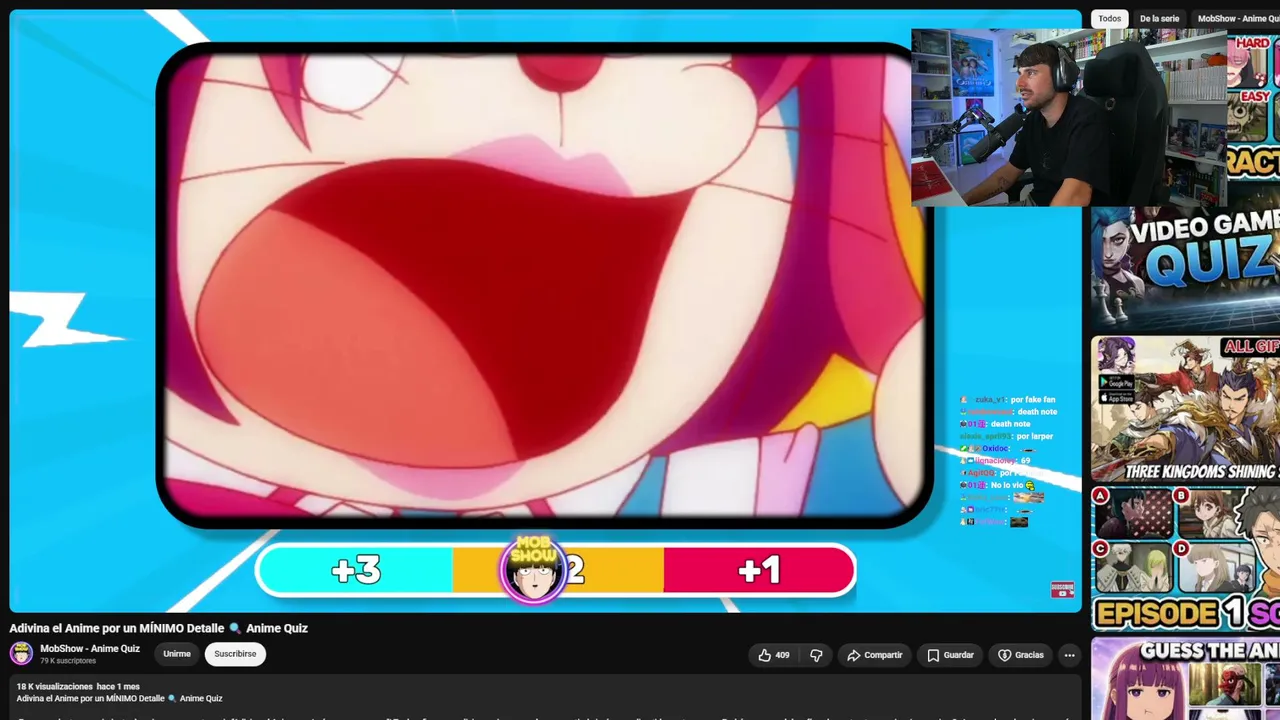Image resolution: width=1280 pixels, height=720 pixels.
Task: Open the MobShow channel avatar
Action: [21, 653]
